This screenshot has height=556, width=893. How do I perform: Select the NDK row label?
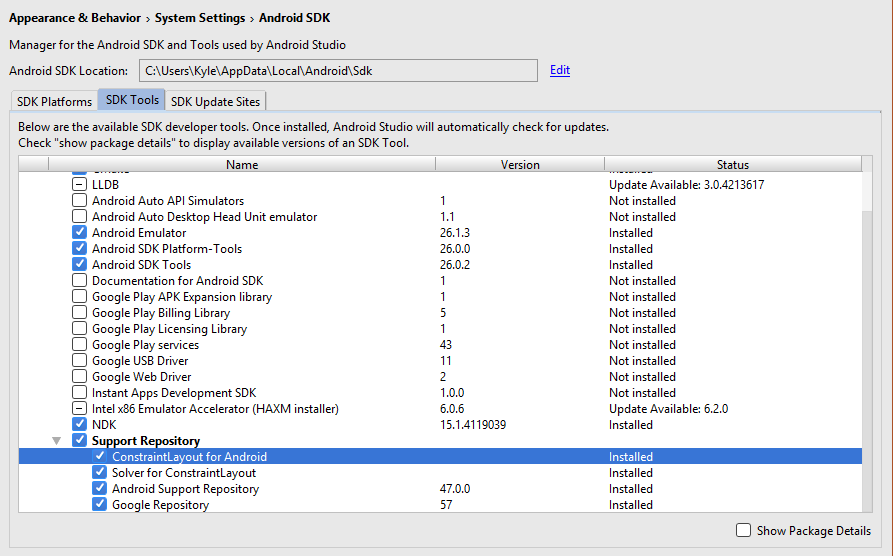point(104,425)
